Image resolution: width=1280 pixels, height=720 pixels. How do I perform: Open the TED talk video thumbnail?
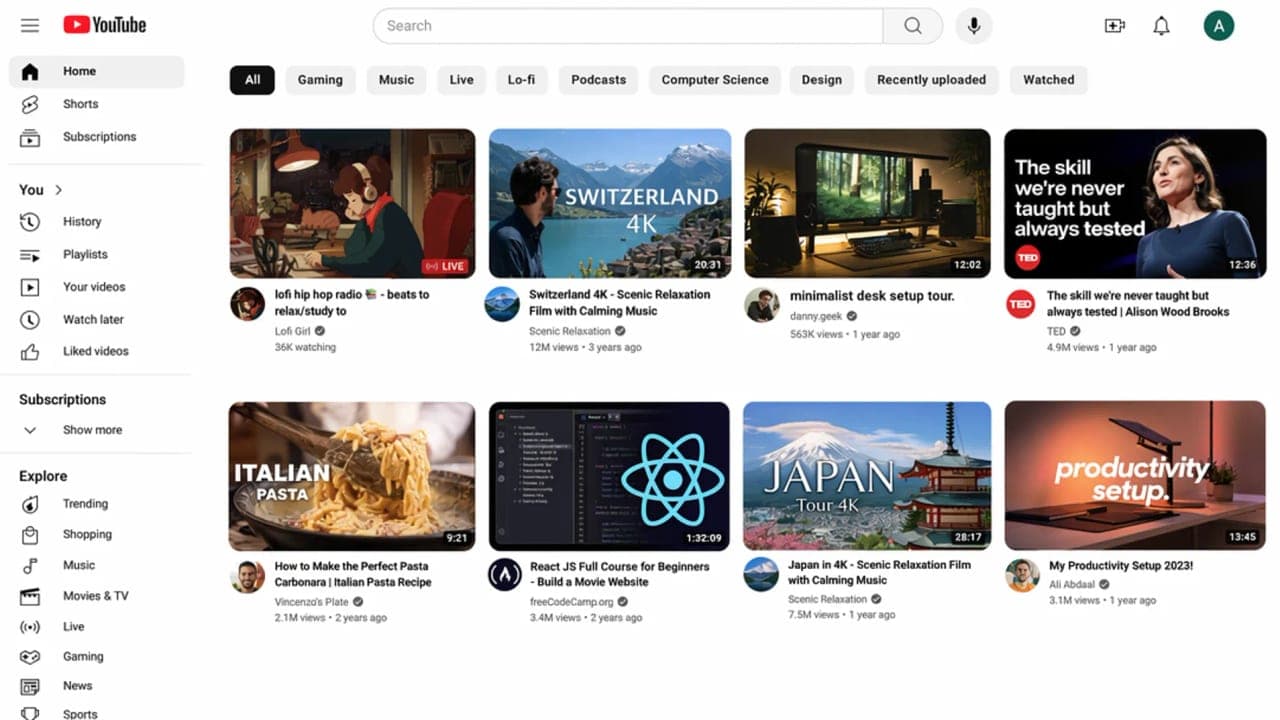click(1135, 203)
